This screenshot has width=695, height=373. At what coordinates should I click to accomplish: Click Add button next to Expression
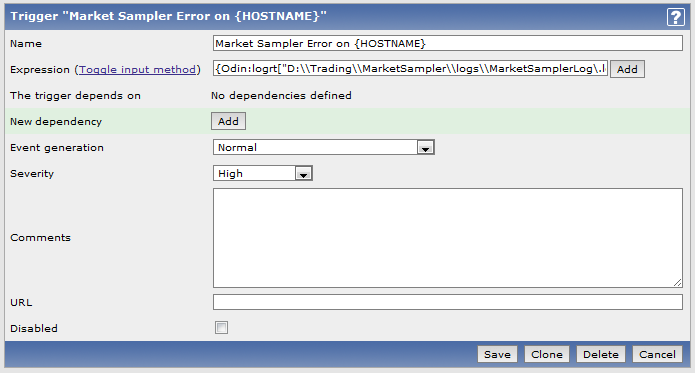(627, 69)
